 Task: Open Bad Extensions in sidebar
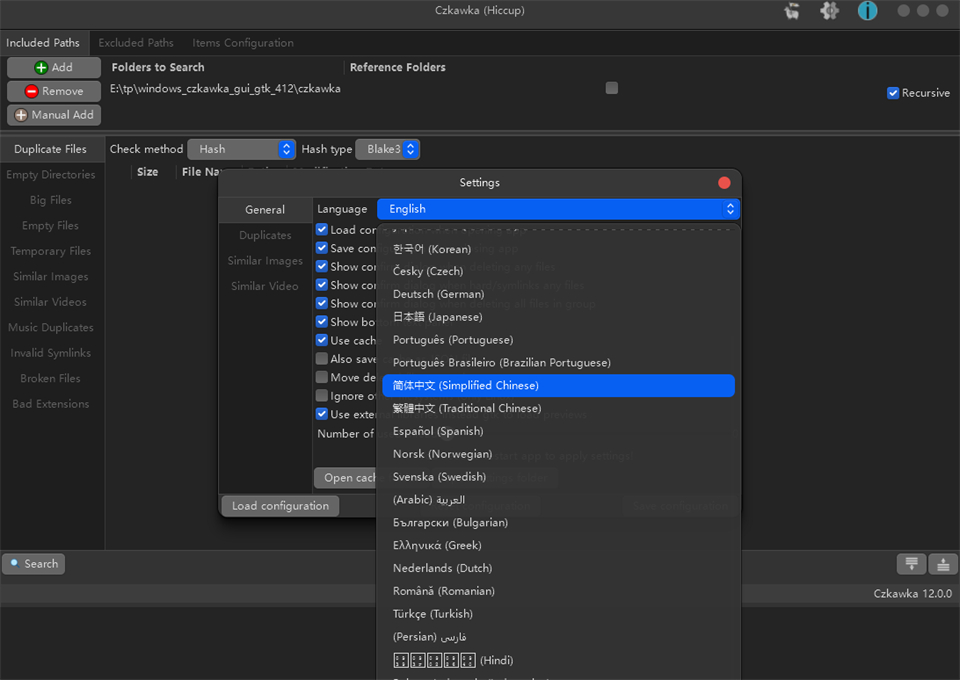click(x=51, y=404)
